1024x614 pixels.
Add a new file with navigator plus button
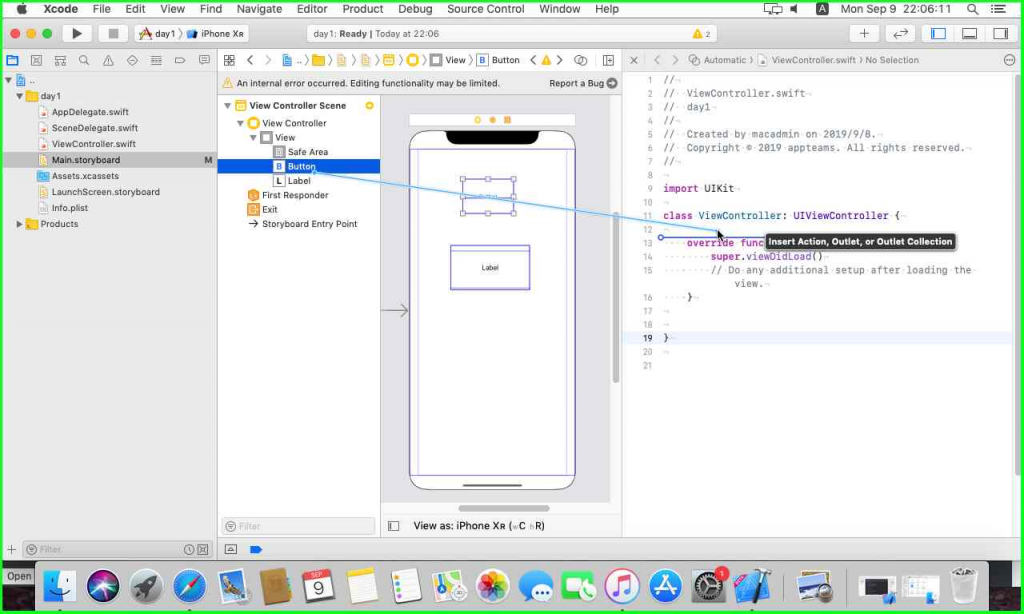(11, 549)
